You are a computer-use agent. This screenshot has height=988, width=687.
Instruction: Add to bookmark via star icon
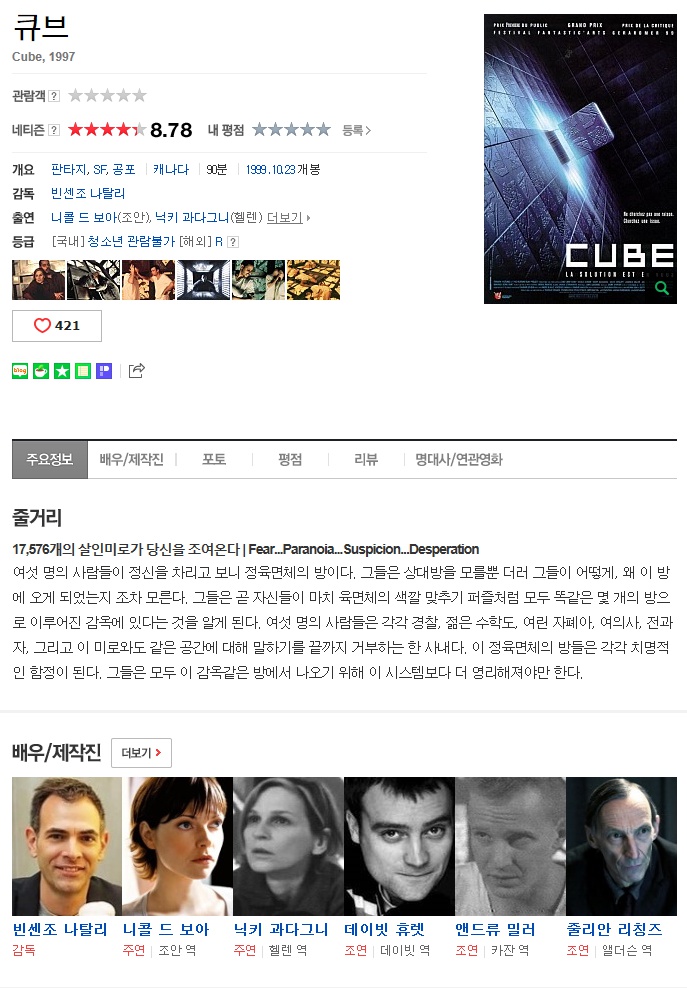click(x=62, y=371)
